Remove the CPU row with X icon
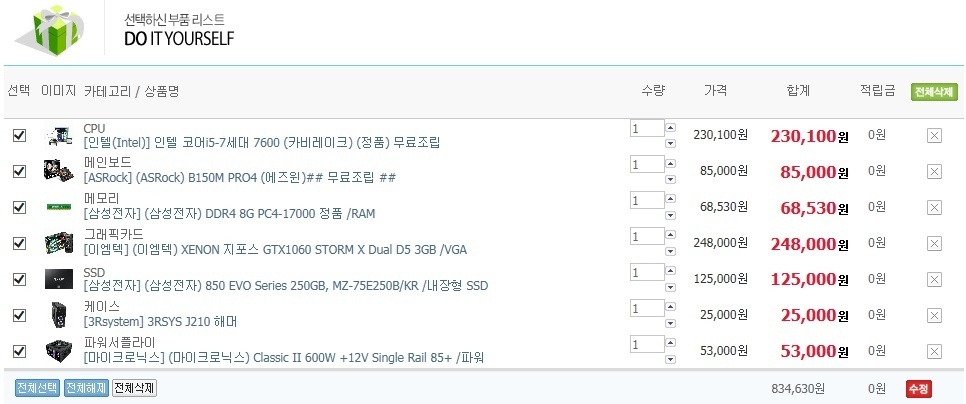 [934, 136]
